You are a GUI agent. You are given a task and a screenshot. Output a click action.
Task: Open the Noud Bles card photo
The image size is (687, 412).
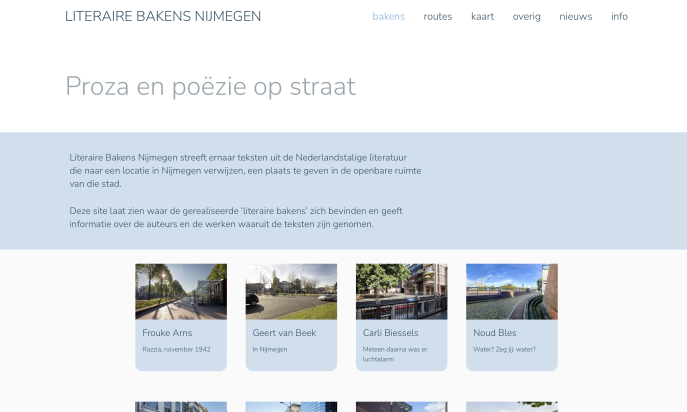click(x=512, y=291)
